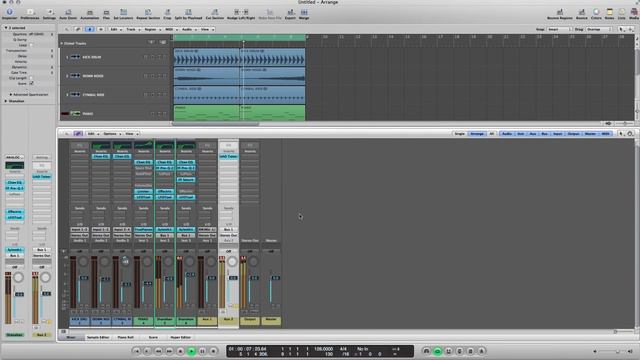640x360 pixels.
Task: Open the Arrange Edit local menu
Action: pyautogui.click(x=115, y=29)
